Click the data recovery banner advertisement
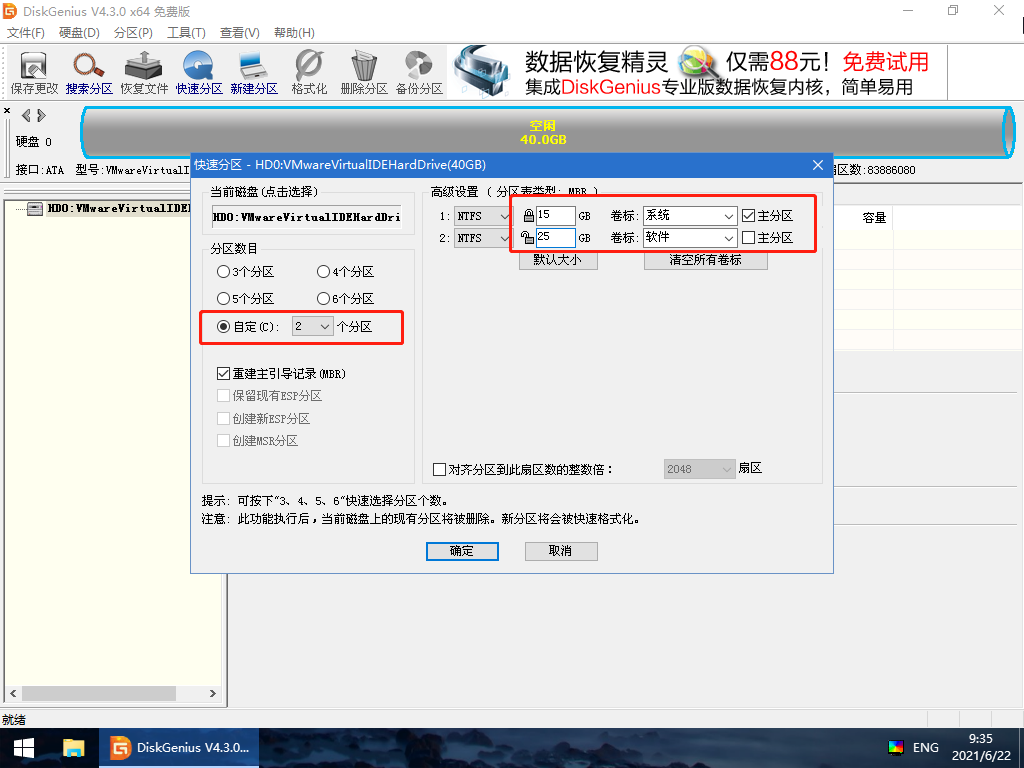 tap(697, 72)
